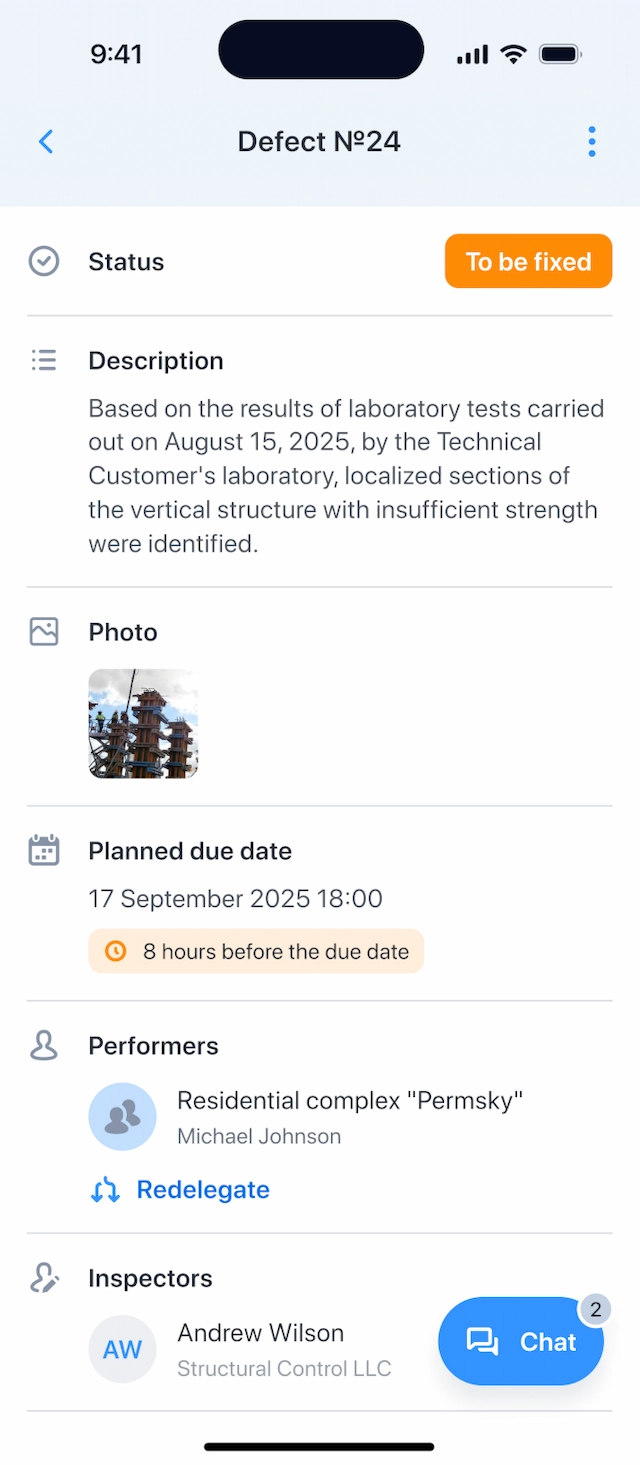Tap the Redelegate link
Viewport: 640px width, 1465px height.
coord(203,1190)
